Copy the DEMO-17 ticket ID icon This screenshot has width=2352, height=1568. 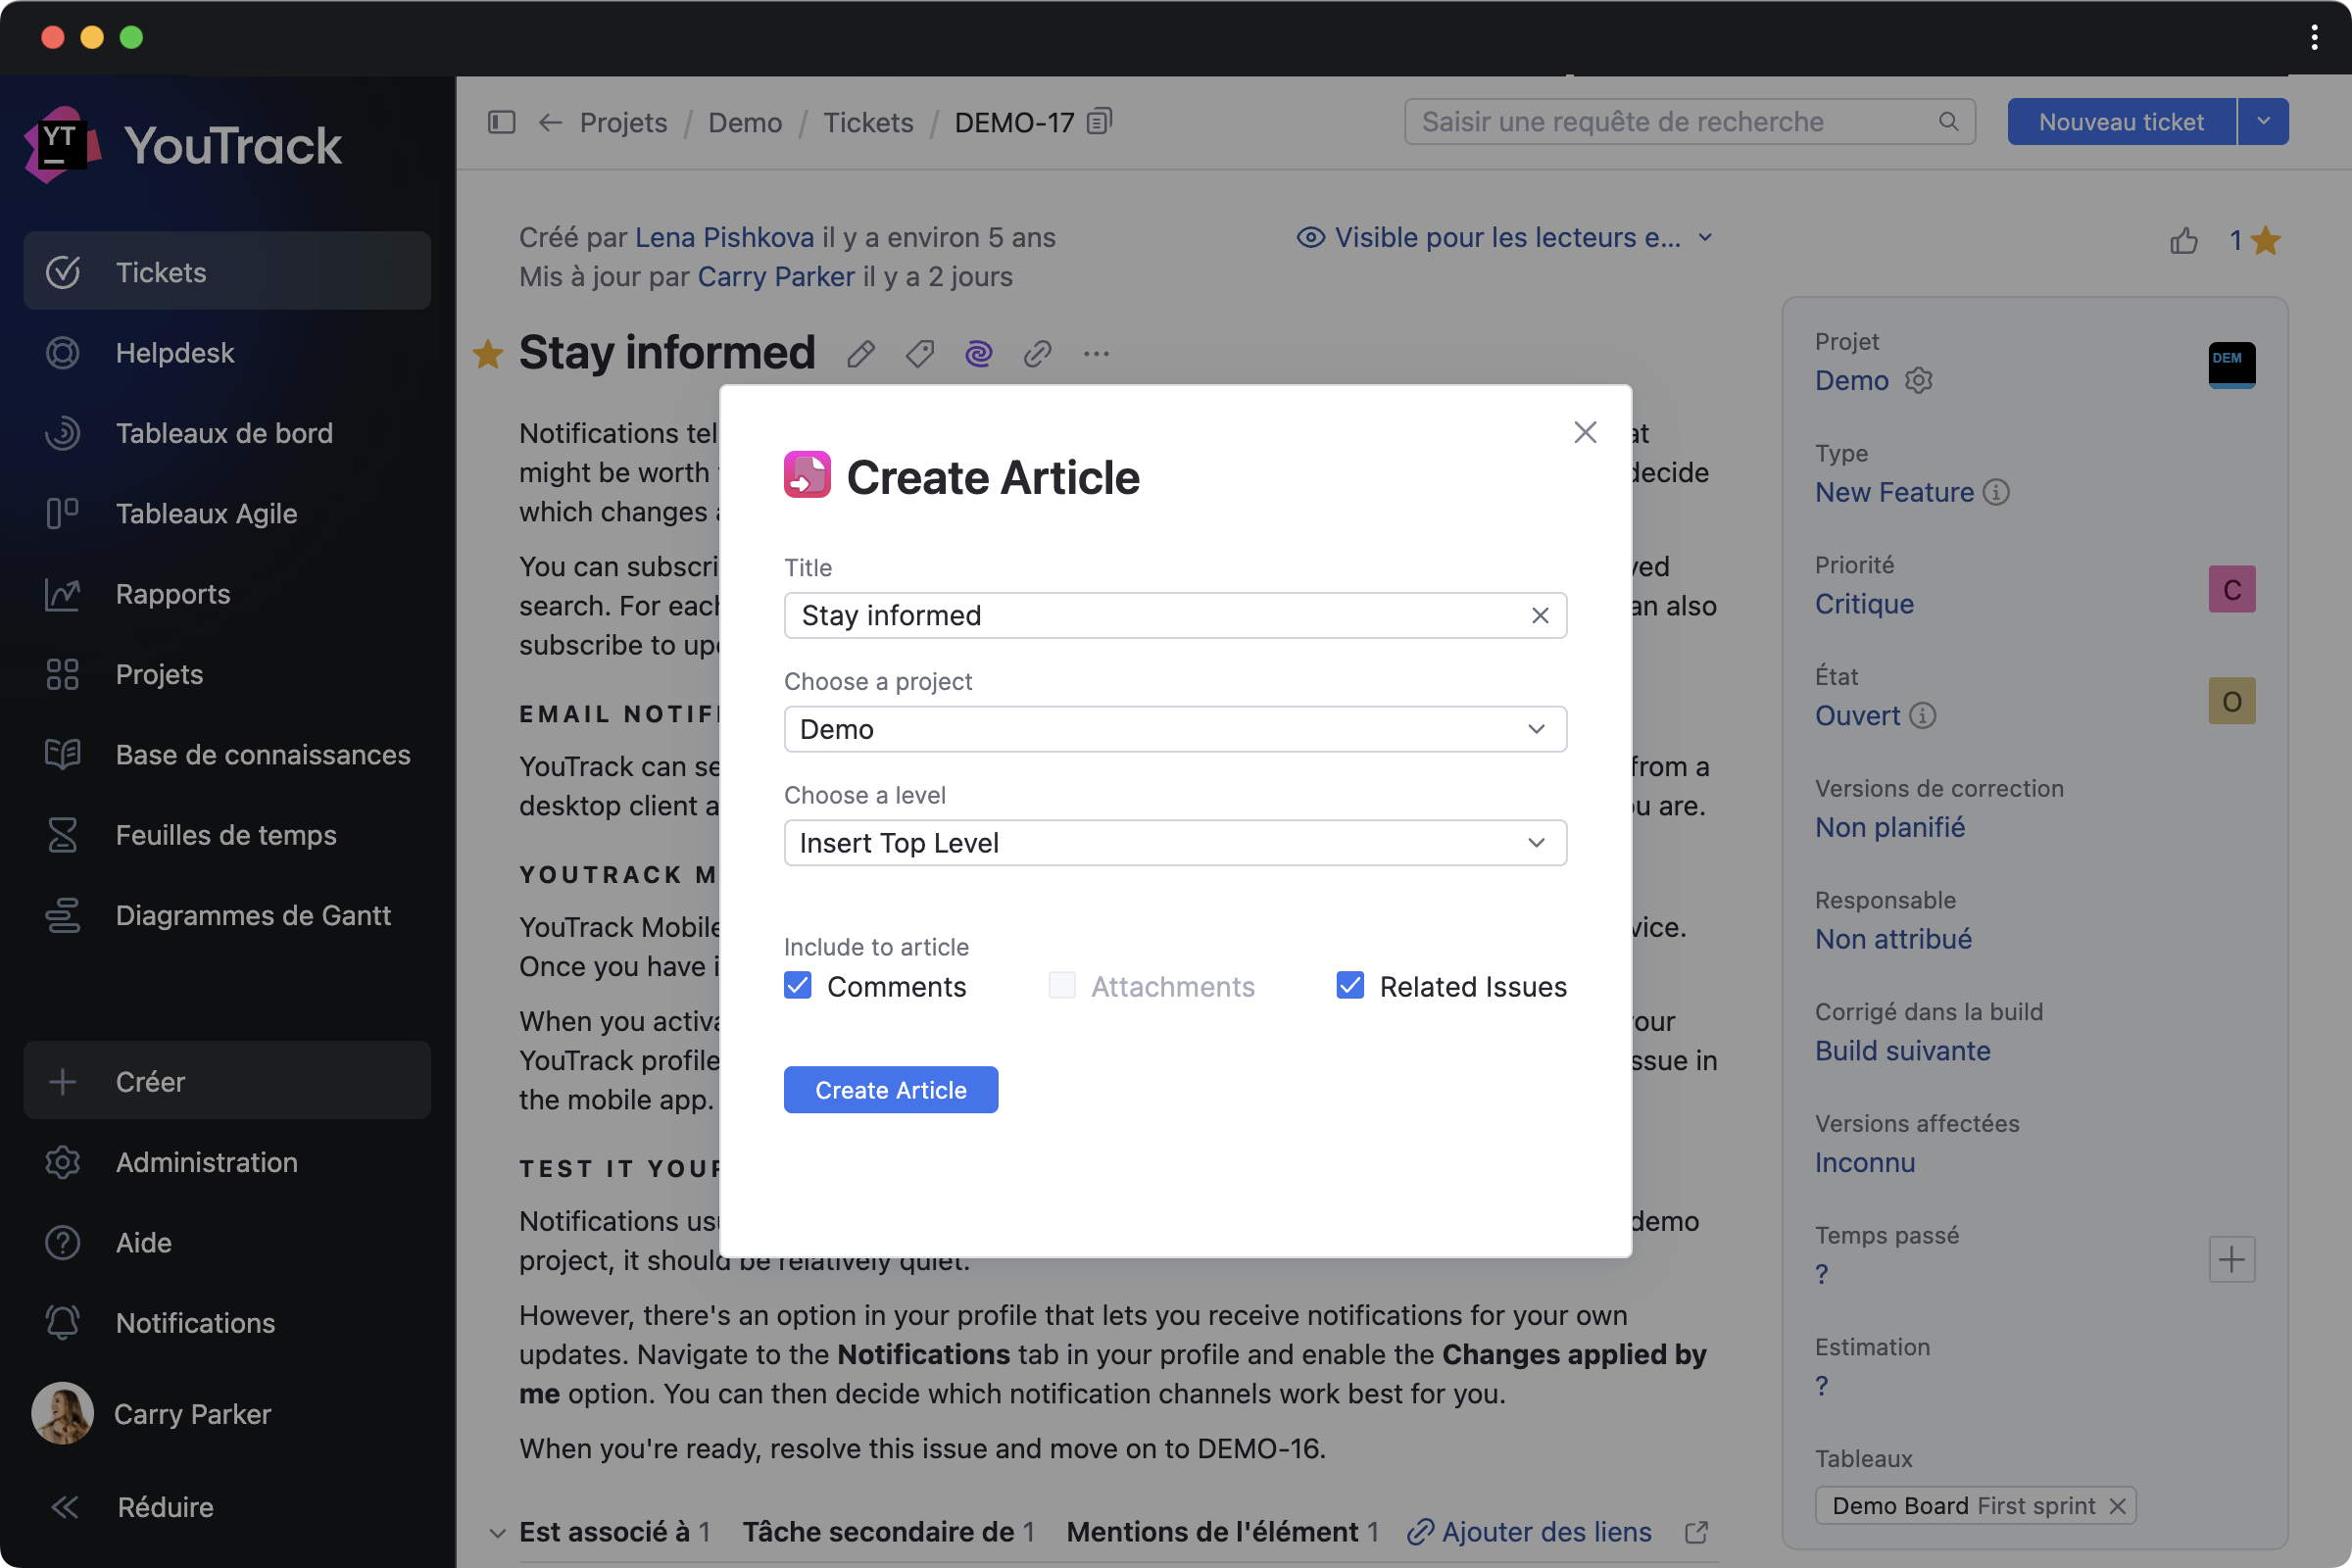[1099, 122]
